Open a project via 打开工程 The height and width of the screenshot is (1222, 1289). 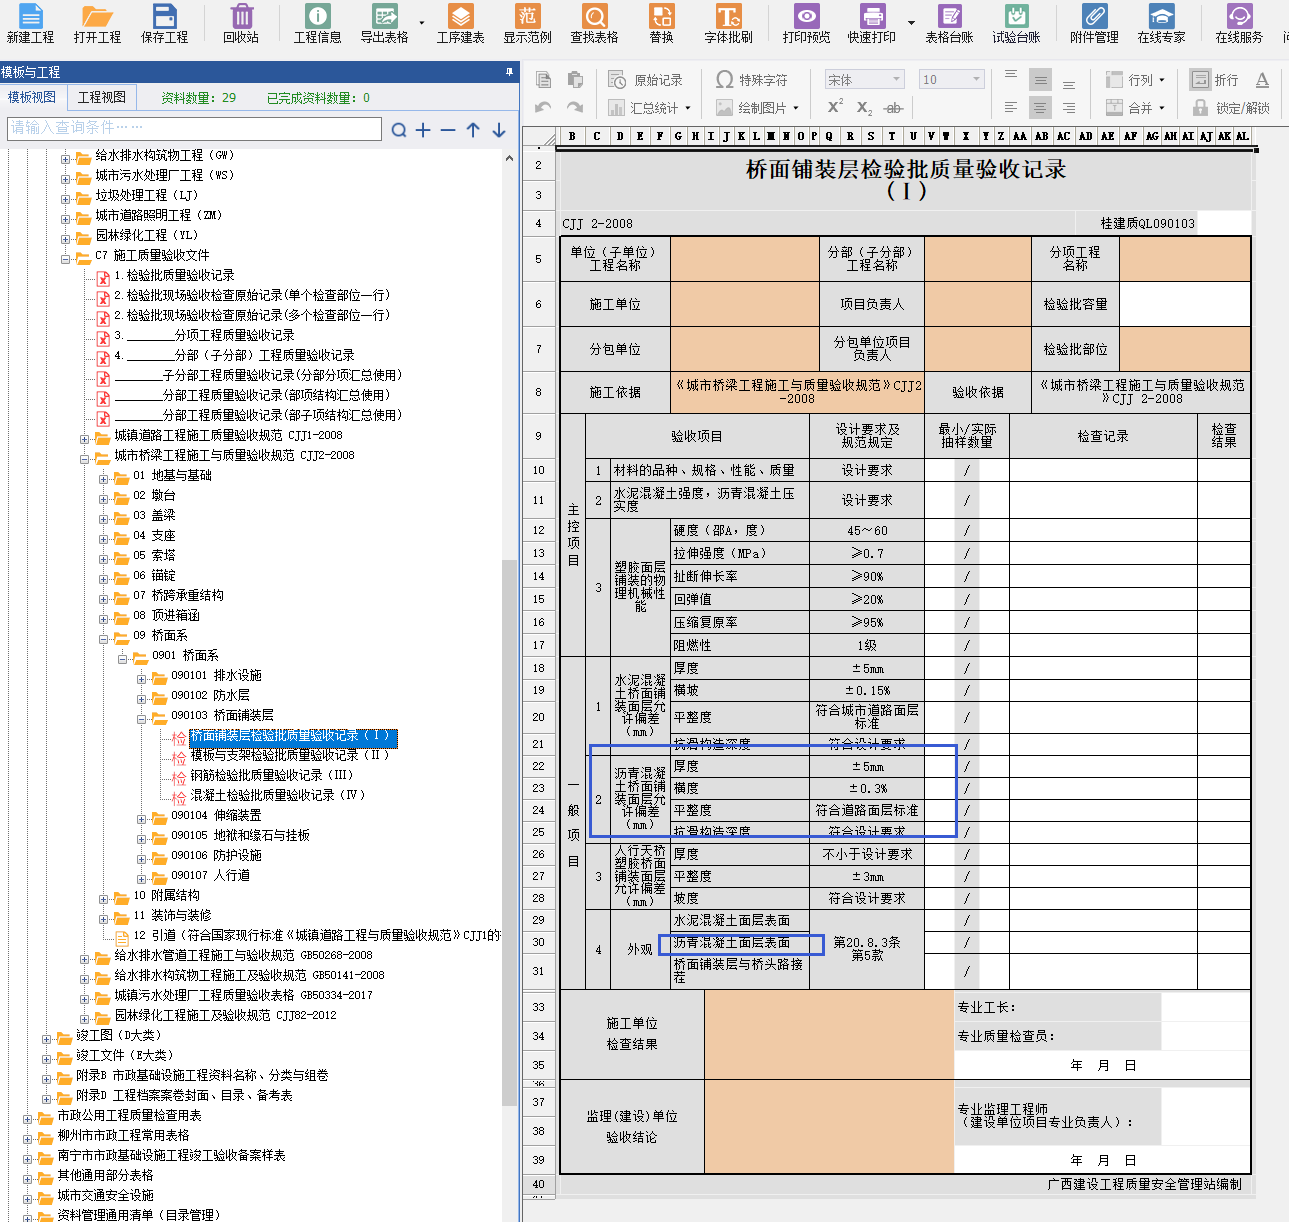(97, 23)
